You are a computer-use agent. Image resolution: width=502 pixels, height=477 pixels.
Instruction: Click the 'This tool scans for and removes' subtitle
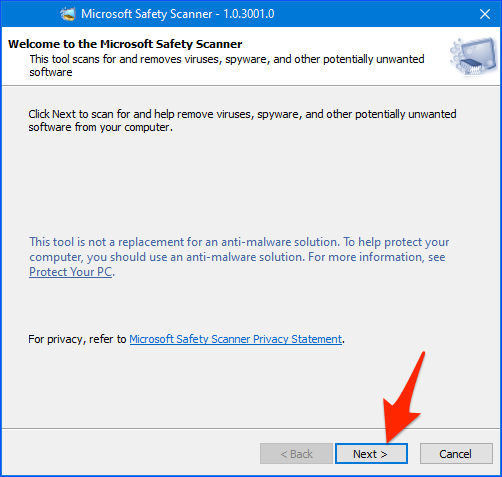click(227, 66)
